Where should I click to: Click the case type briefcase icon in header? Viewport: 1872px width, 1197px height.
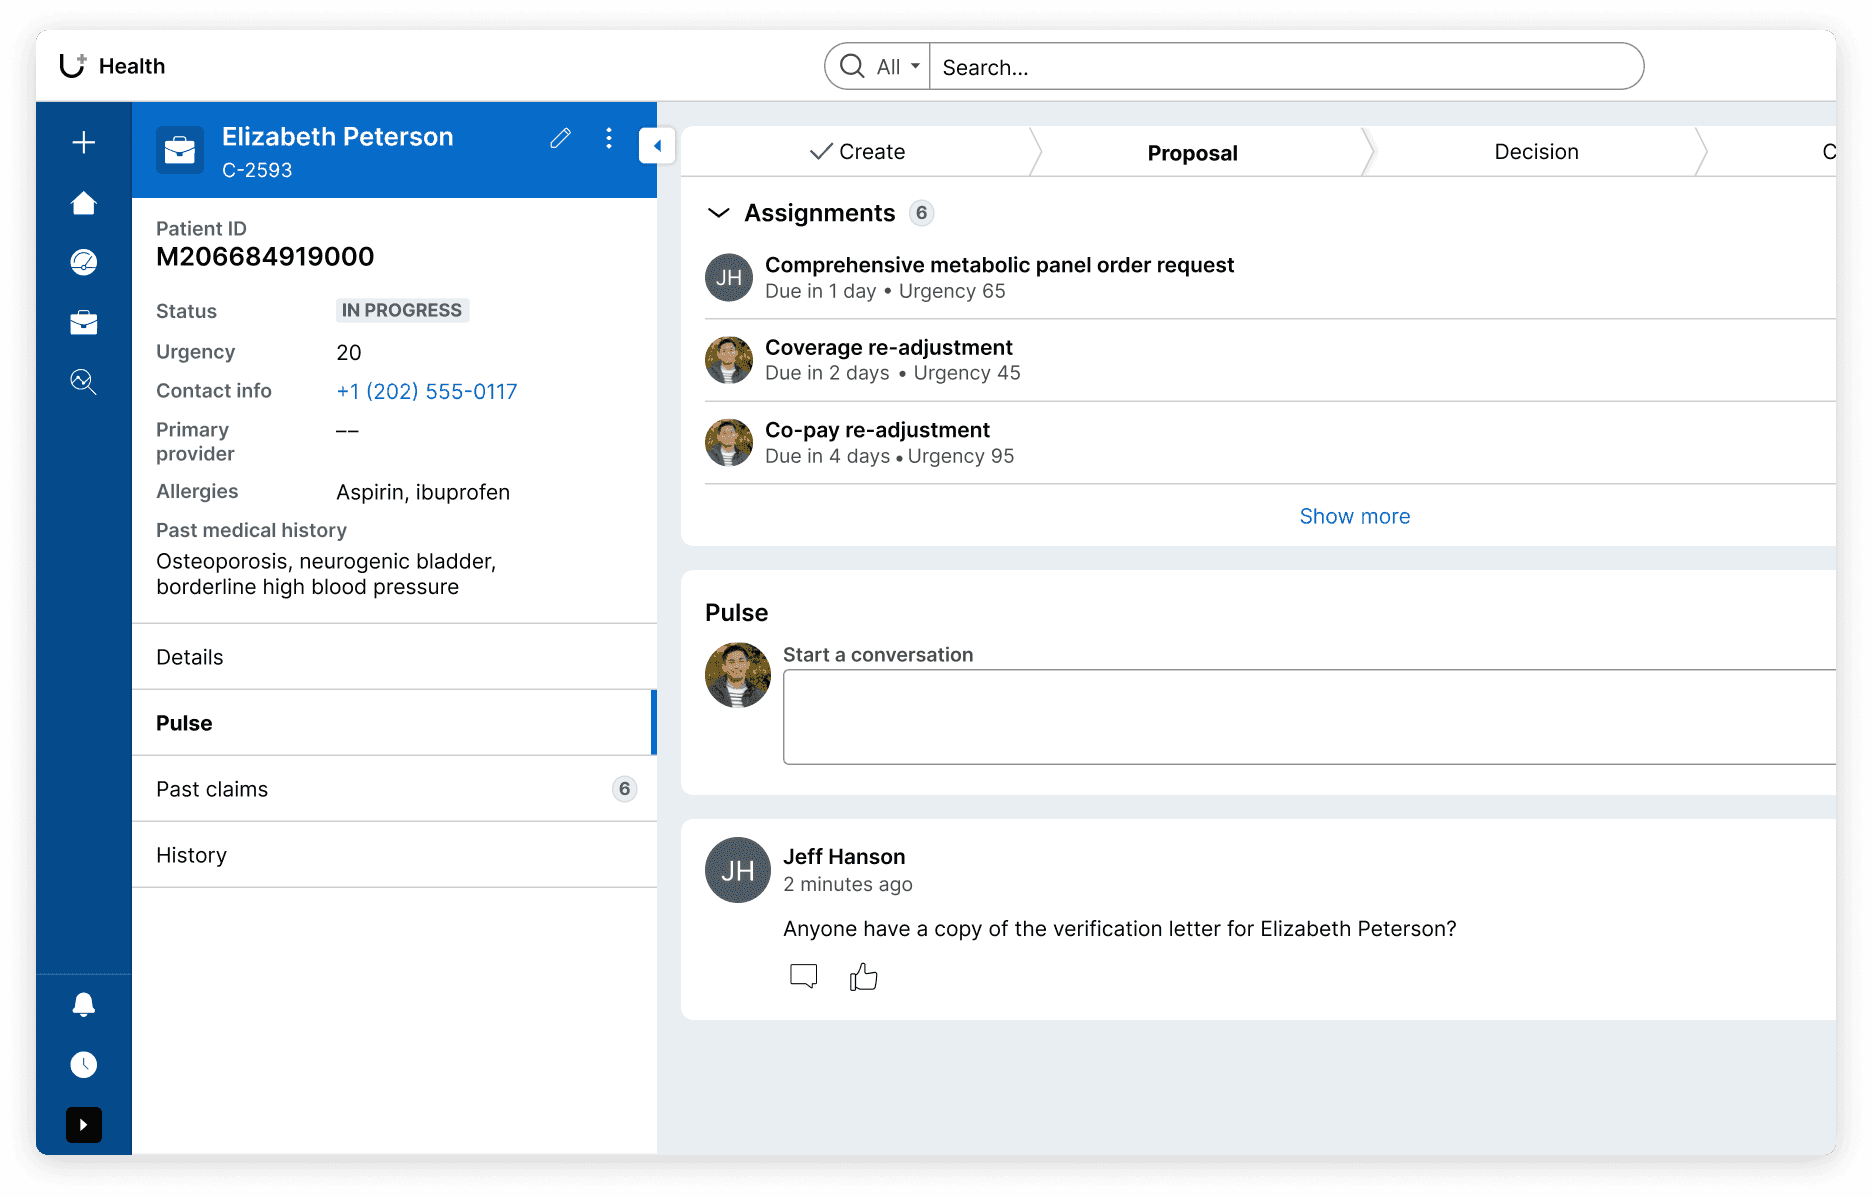(x=180, y=150)
